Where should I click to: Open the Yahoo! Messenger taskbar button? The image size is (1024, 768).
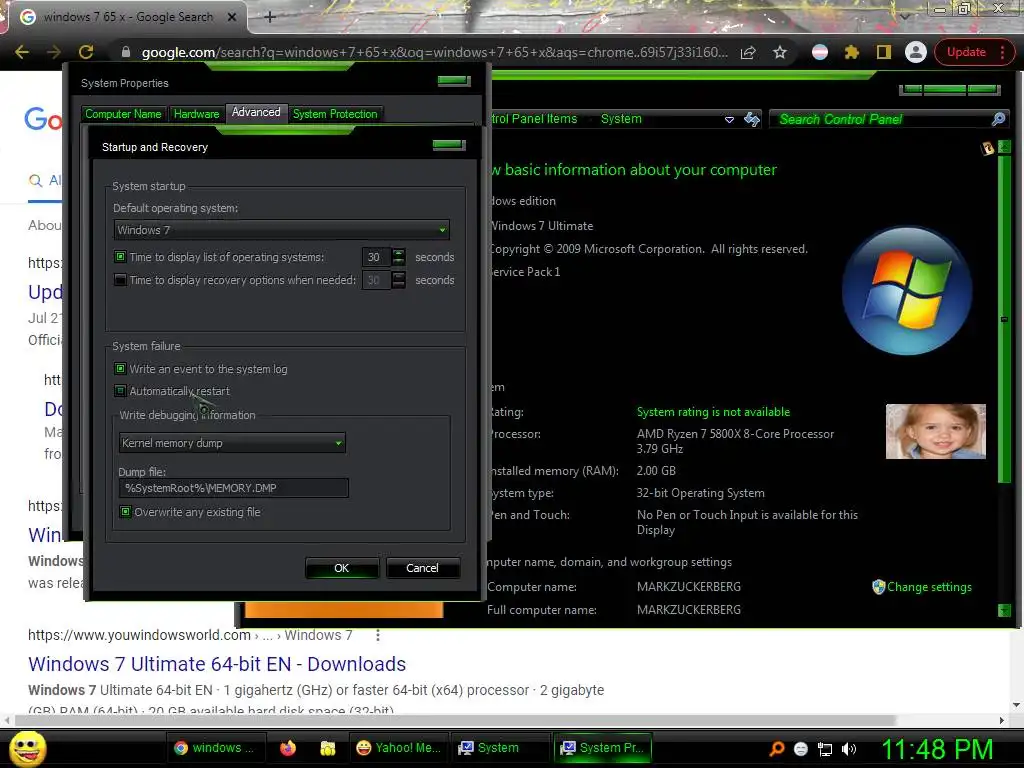pyautogui.click(x=400, y=748)
